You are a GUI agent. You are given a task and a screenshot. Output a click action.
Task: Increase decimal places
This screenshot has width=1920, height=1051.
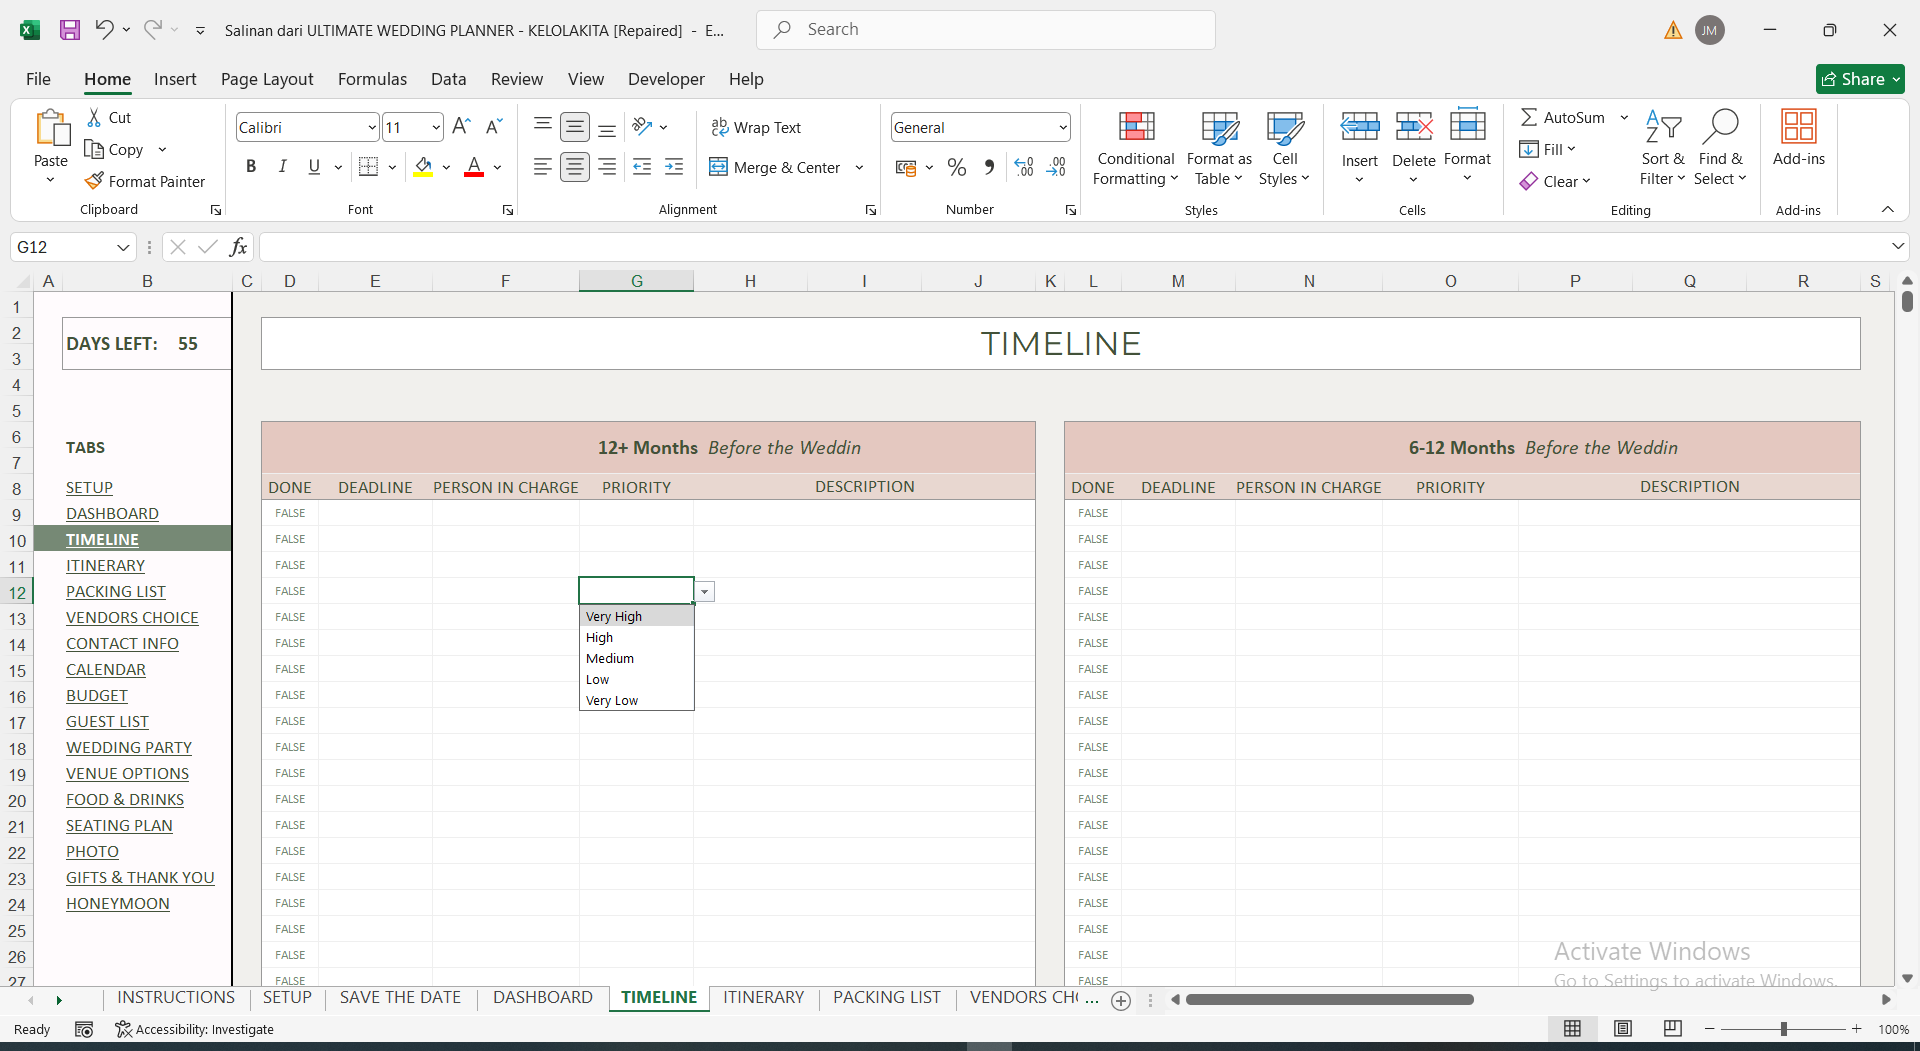coord(1023,167)
